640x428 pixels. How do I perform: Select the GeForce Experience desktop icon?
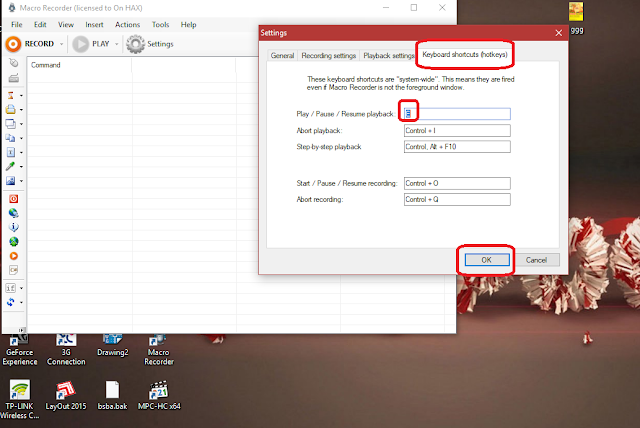coord(20,350)
